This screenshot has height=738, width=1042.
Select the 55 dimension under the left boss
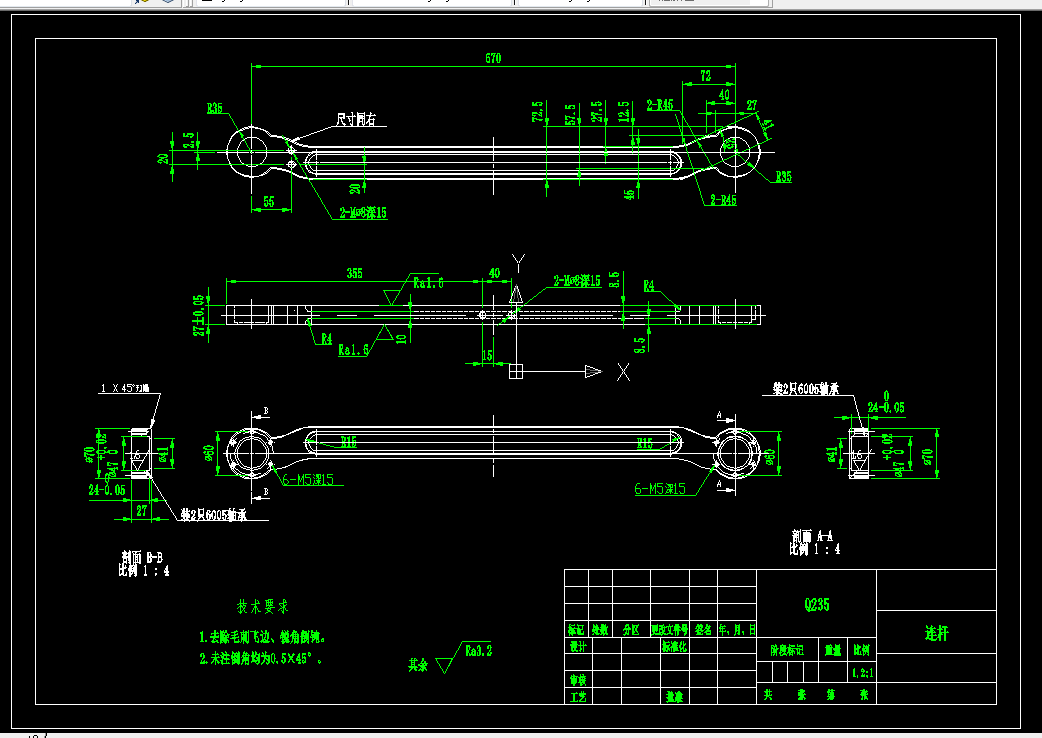click(x=268, y=201)
